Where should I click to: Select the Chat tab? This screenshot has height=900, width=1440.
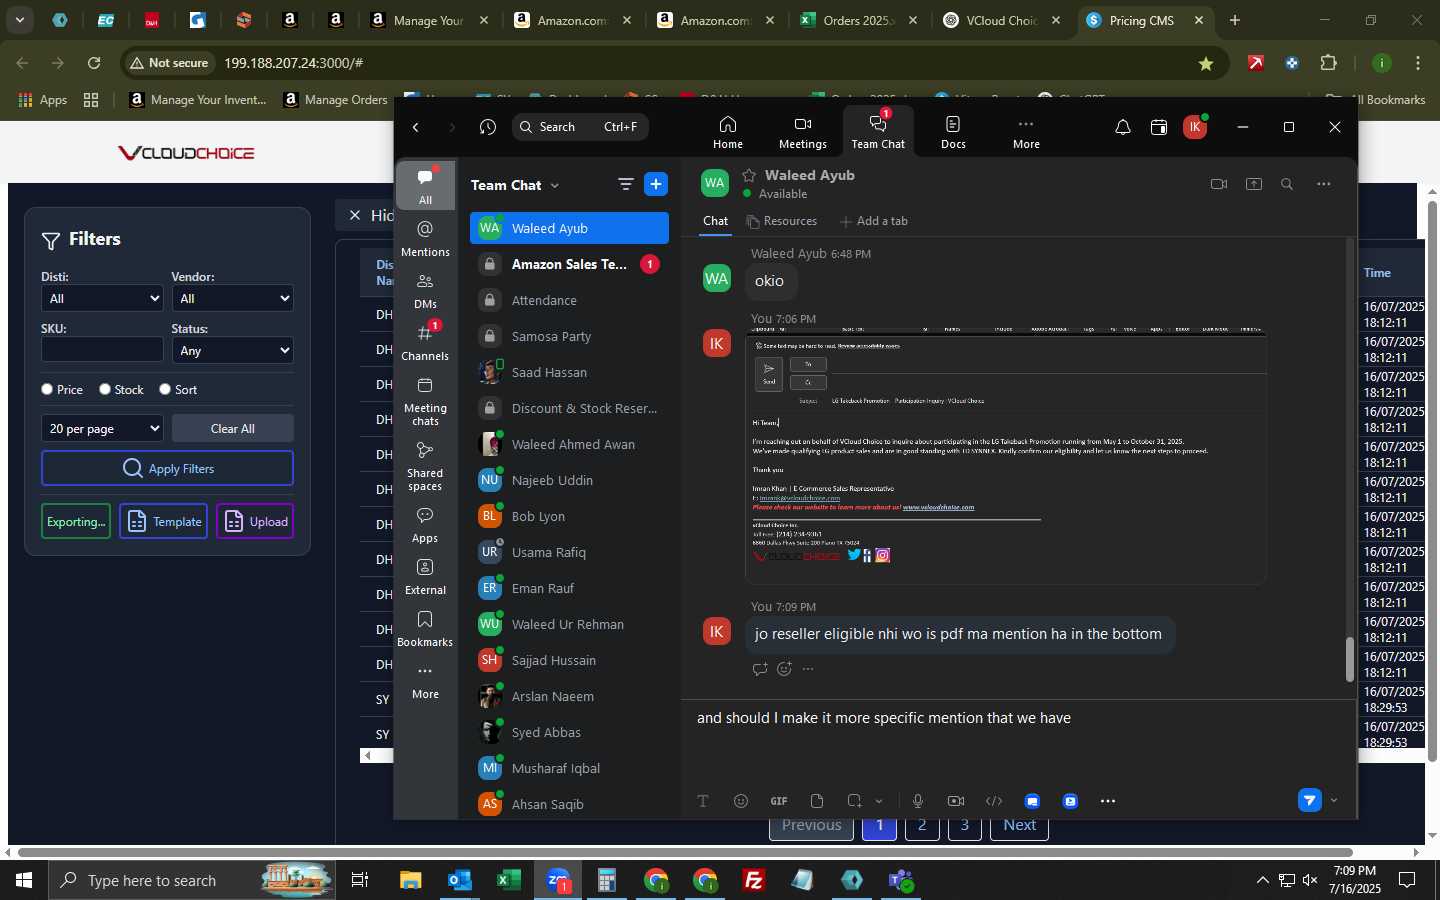[x=715, y=221]
